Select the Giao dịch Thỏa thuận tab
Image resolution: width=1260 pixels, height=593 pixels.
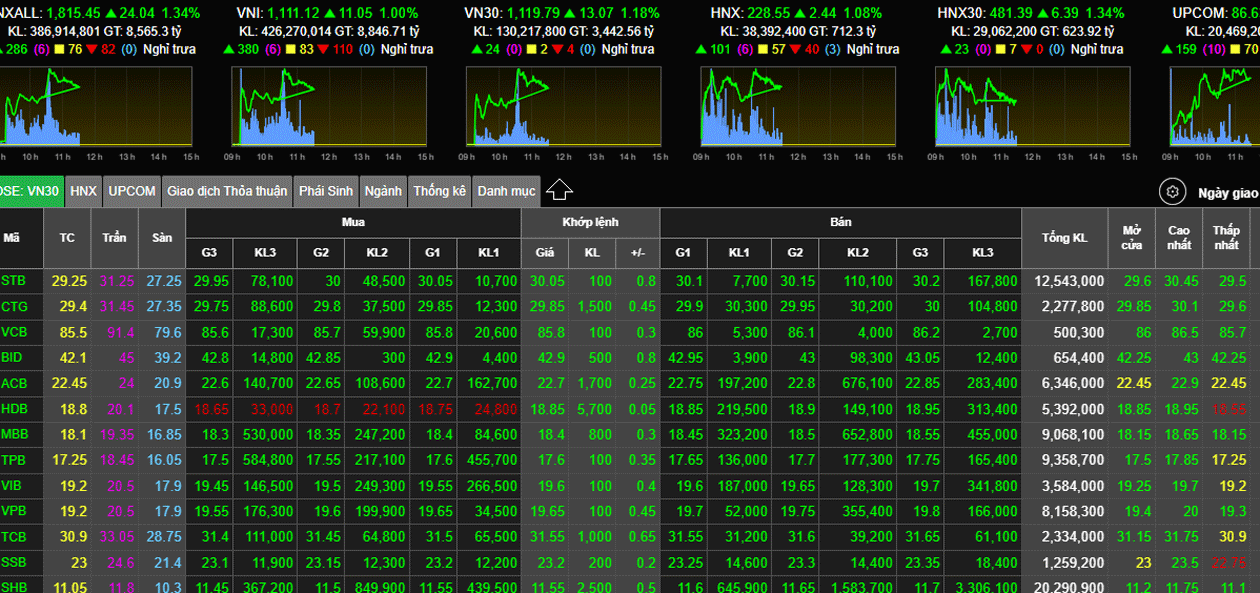pyautogui.click(x=227, y=191)
